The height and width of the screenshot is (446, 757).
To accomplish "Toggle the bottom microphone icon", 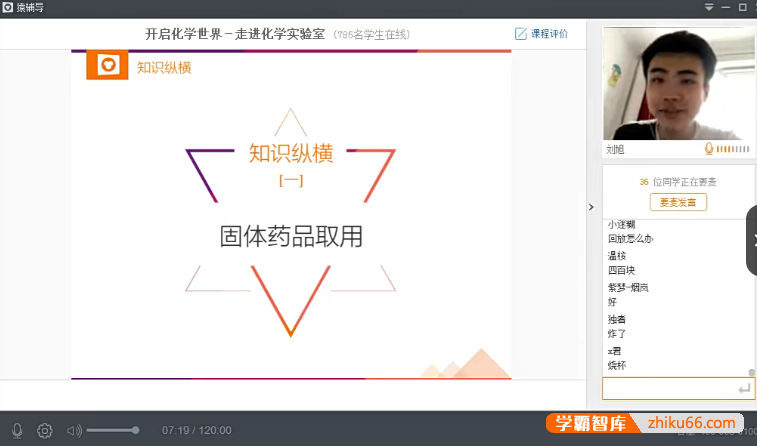I will 17,430.
